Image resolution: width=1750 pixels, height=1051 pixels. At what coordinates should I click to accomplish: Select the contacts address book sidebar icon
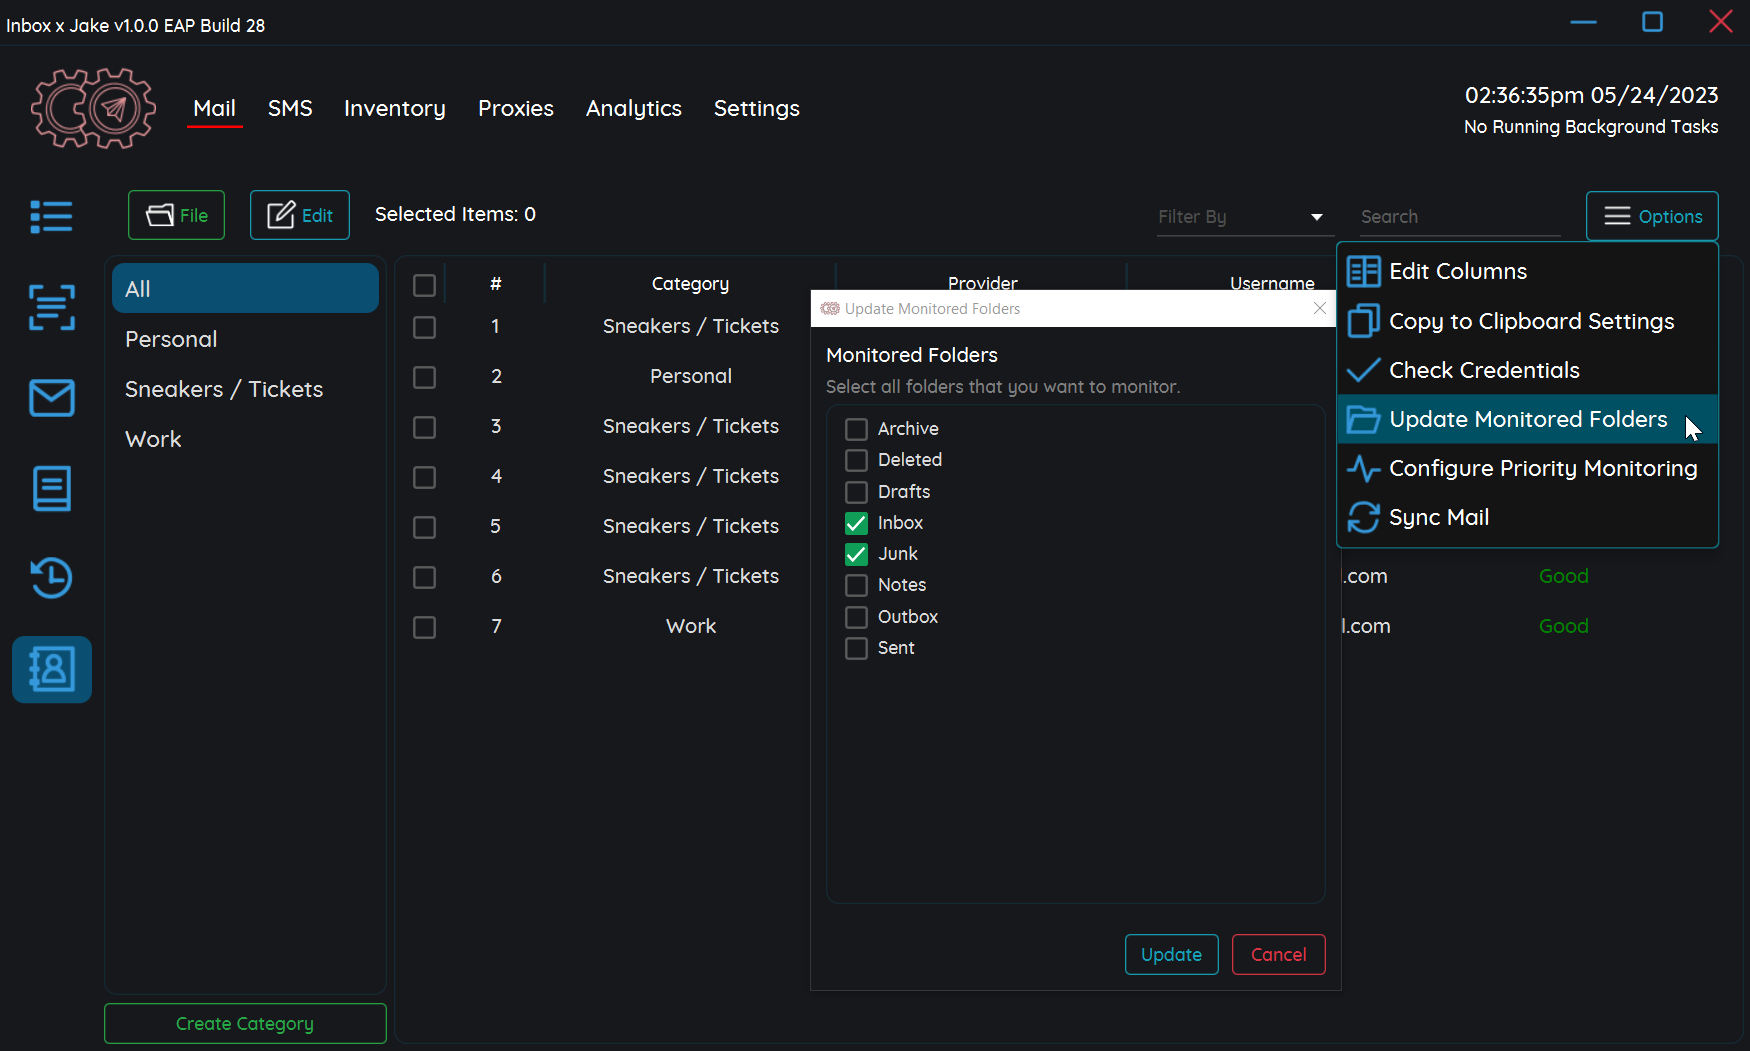[x=51, y=669]
